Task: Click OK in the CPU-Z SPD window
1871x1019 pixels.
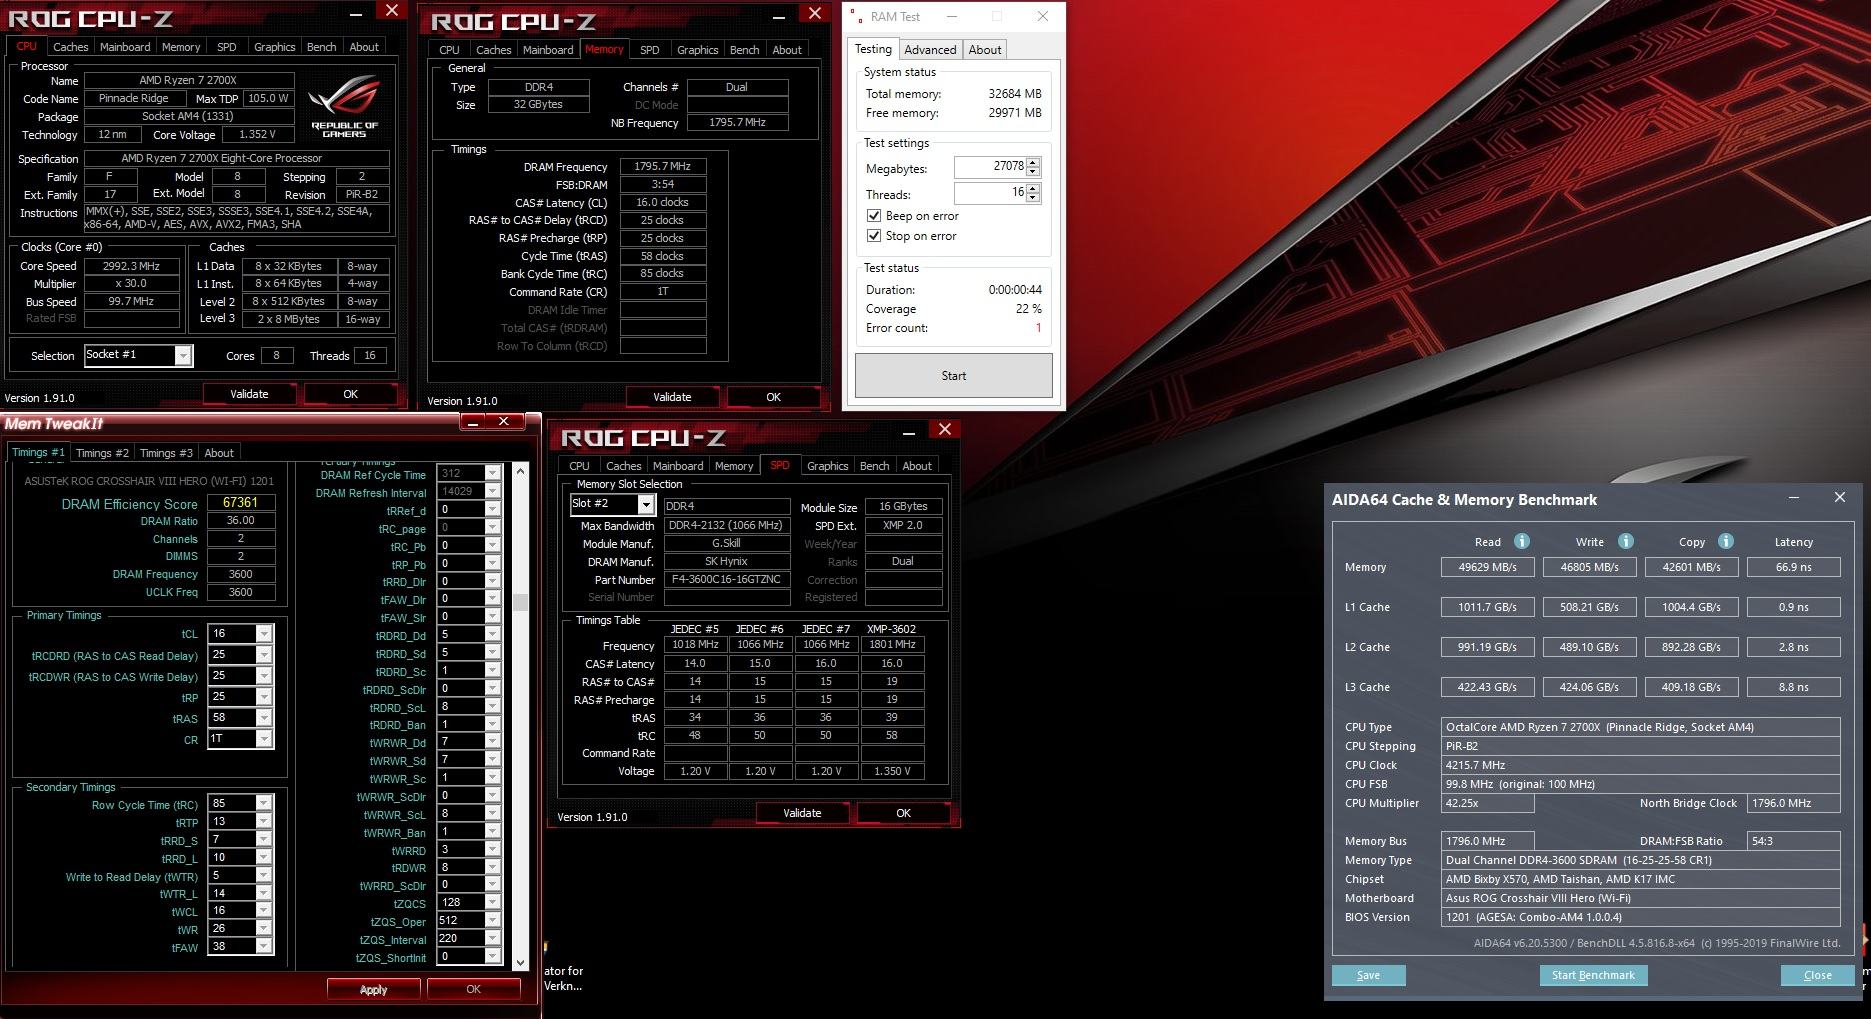Action: 903,813
